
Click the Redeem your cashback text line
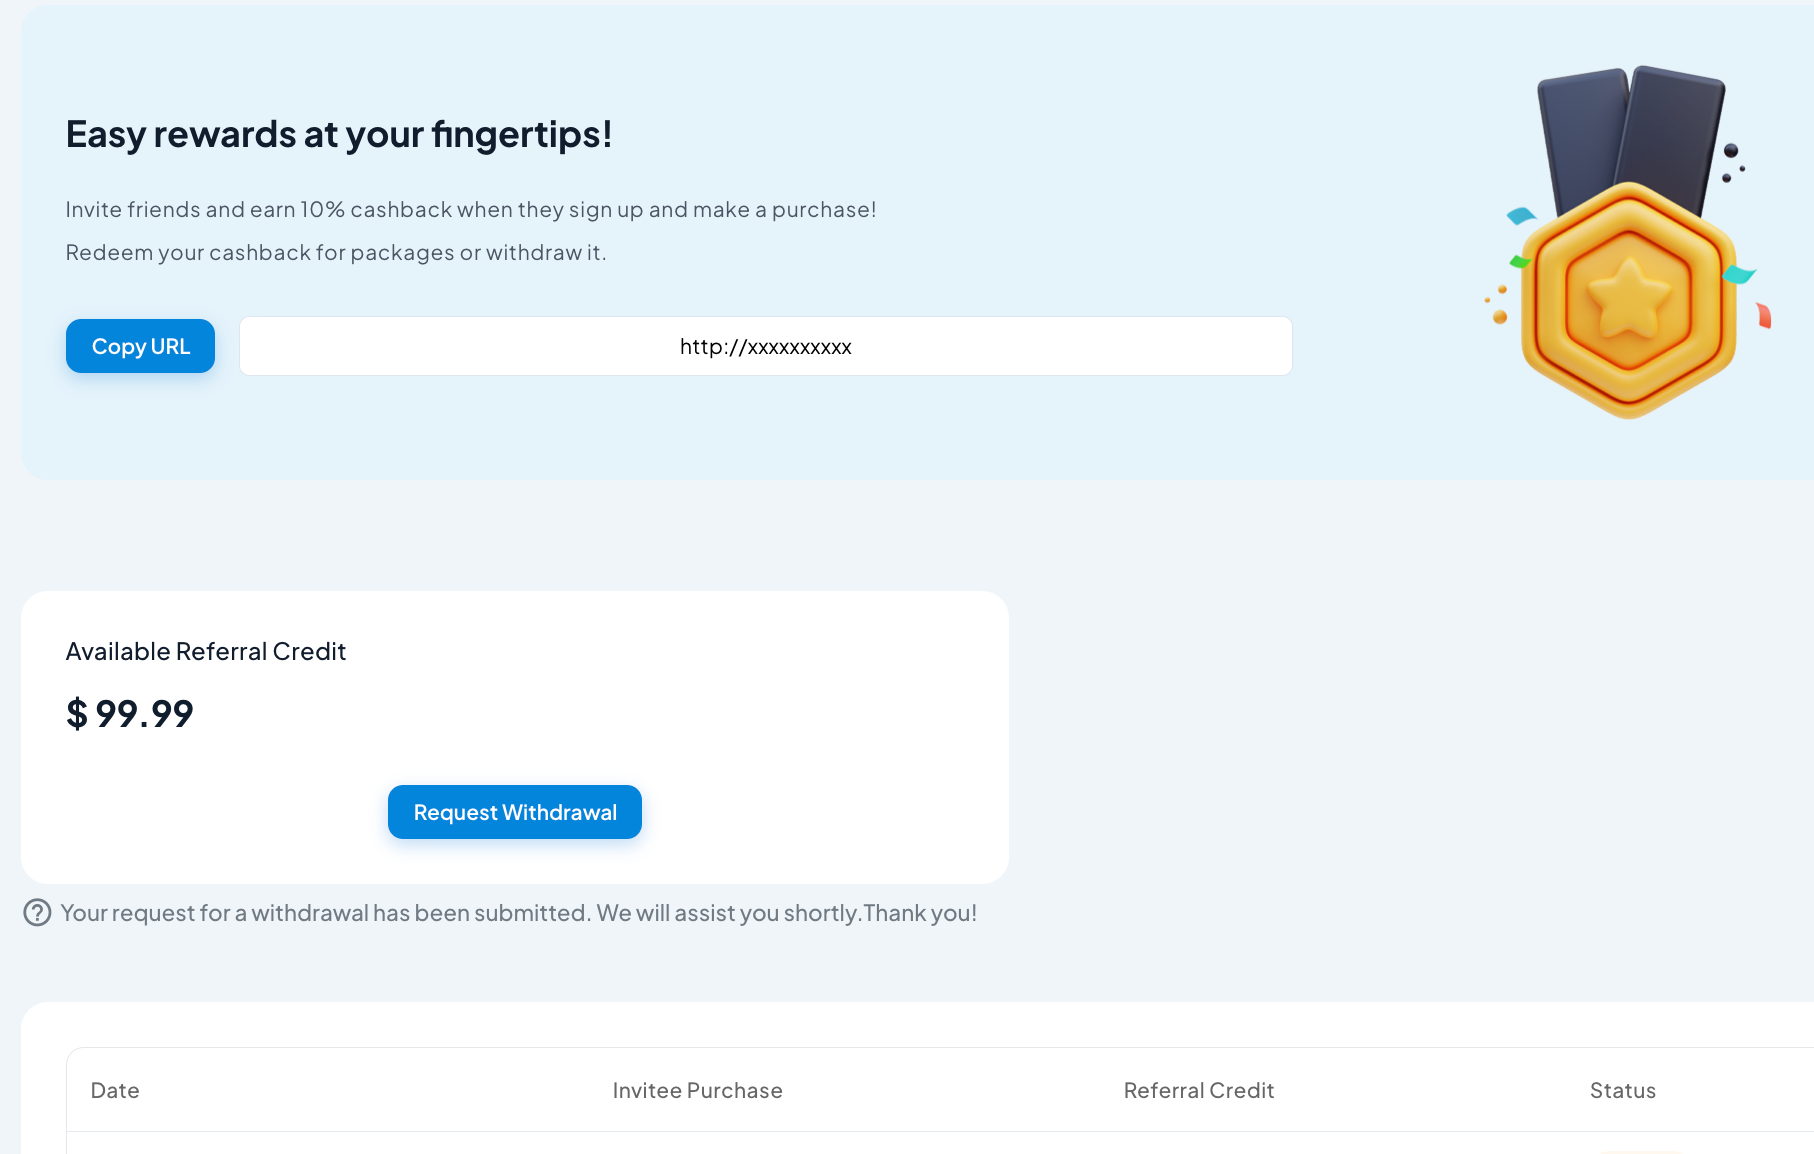(x=336, y=253)
